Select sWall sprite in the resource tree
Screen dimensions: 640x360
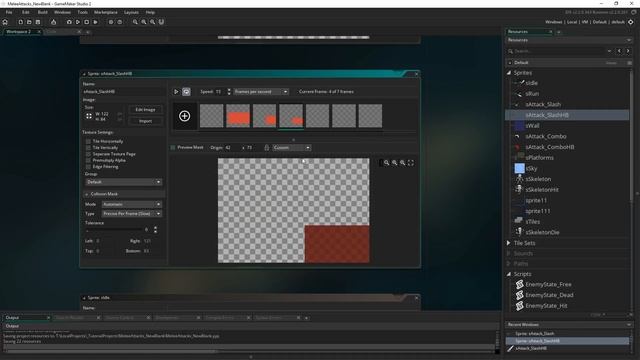532,126
